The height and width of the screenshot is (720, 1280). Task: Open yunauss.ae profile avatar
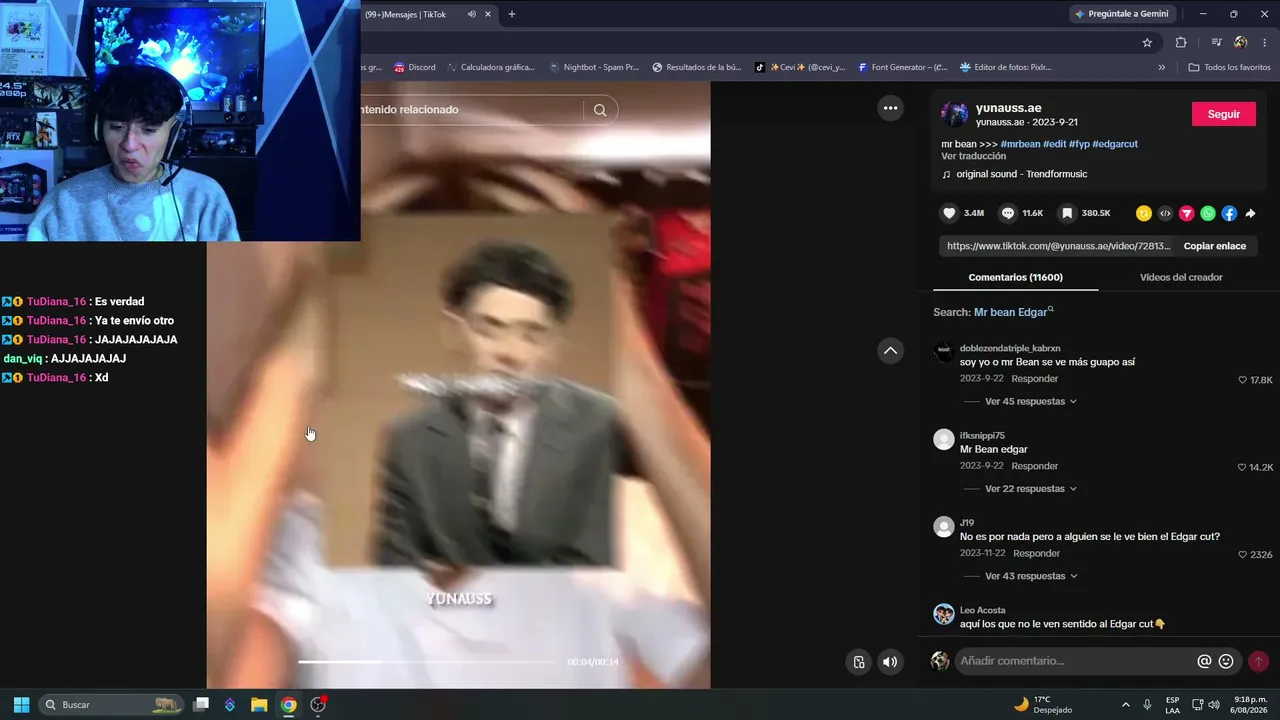pyautogui.click(x=955, y=114)
